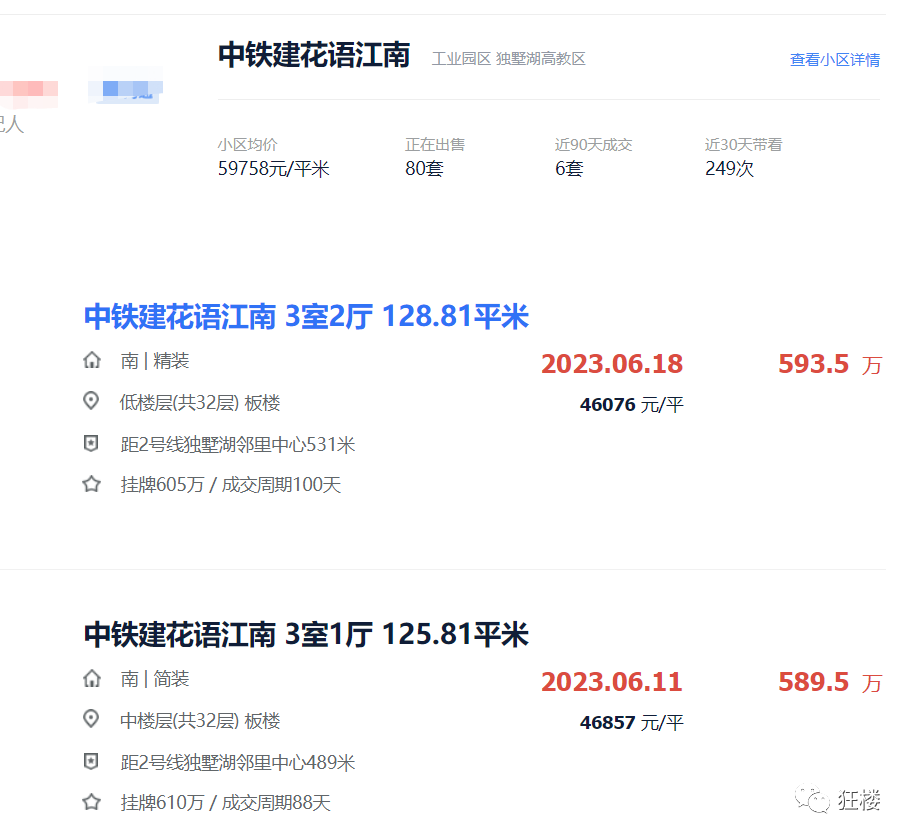Click the star icon beside 挂牌605万
The height and width of the screenshot is (840, 910).
pyautogui.click(x=92, y=484)
